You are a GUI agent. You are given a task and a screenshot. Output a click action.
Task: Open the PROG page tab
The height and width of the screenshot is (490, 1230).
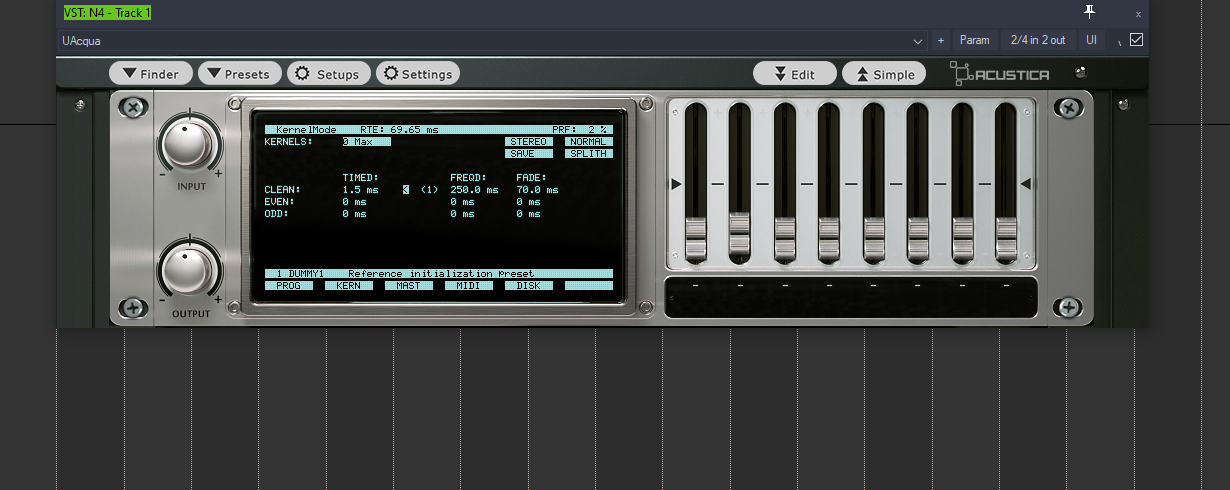tap(289, 286)
